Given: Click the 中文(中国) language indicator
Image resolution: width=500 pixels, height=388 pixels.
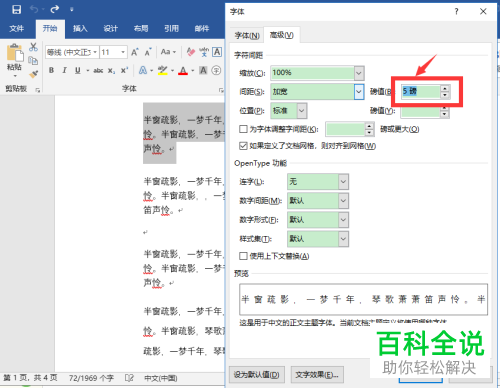Looking at the screenshot, I should pyautogui.click(x=161, y=378).
